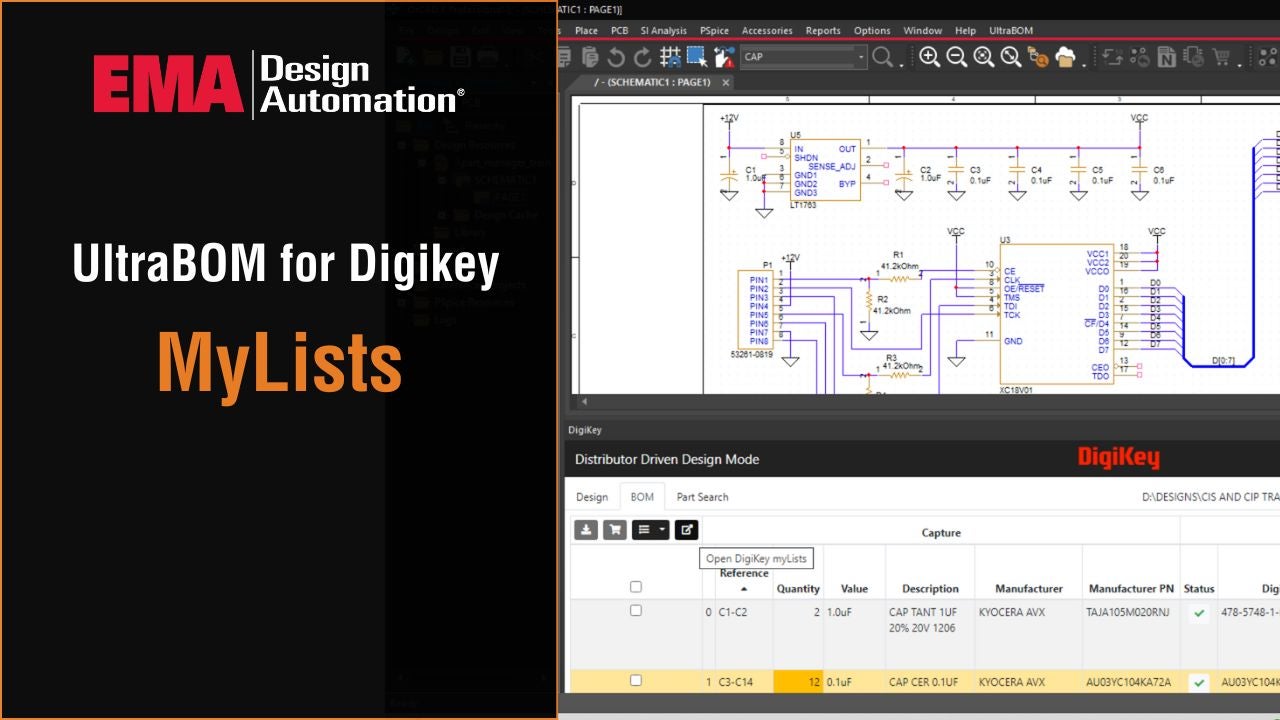This screenshot has height=720, width=1280.
Task: Click the swap arrows toolbar icon
Action: pyautogui.click(x=1112, y=57)
